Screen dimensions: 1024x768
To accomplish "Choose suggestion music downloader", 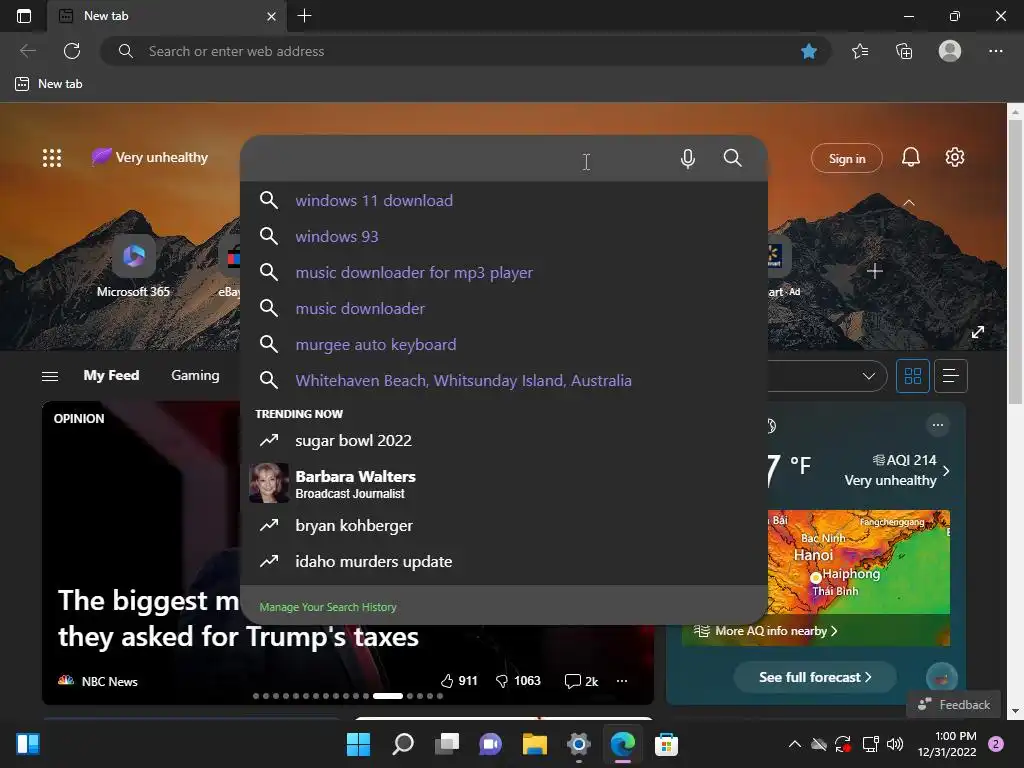I will (x=504, y=308).
